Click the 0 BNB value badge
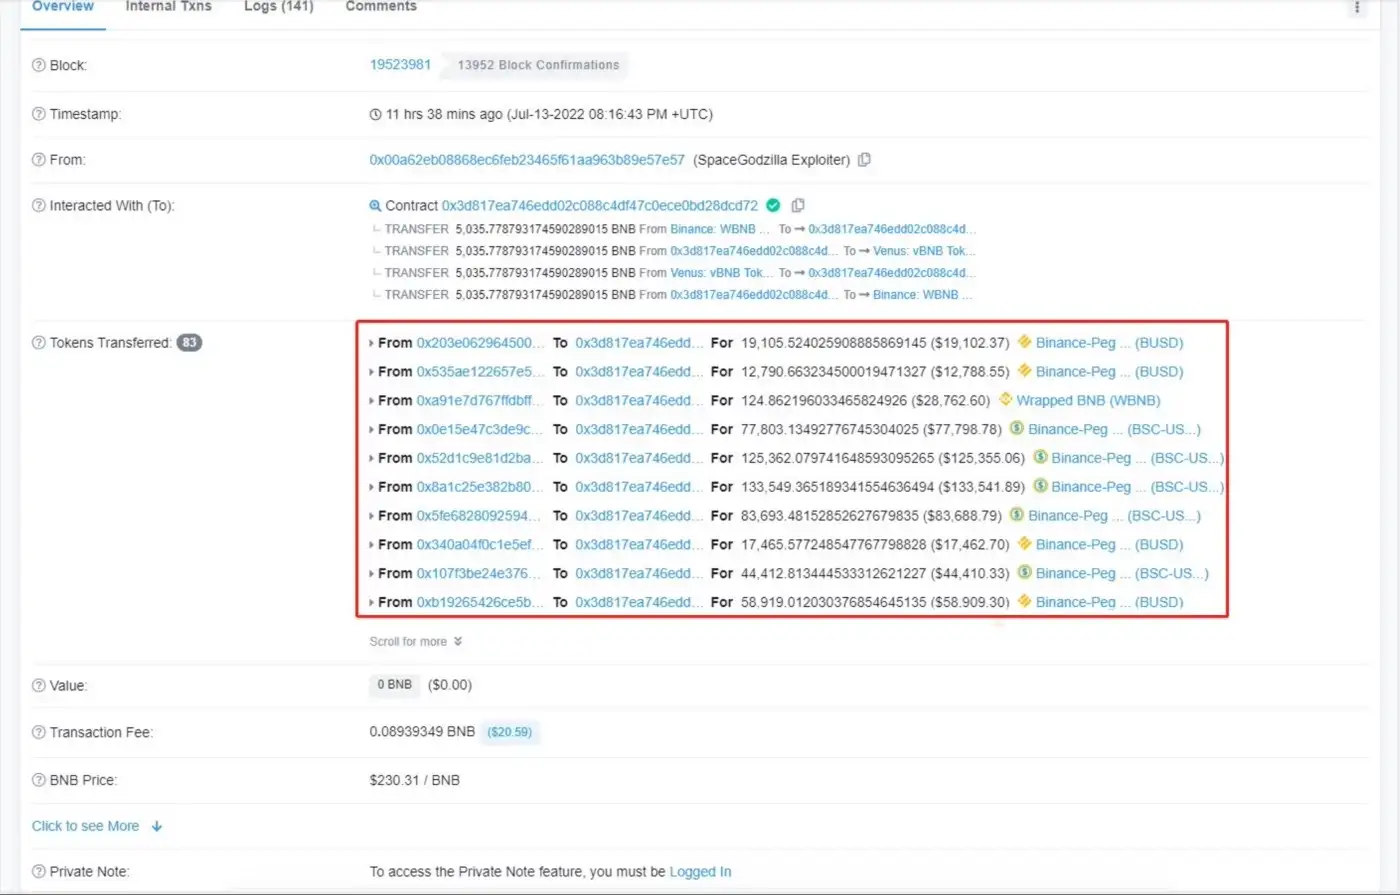1400x895 pixels. [395, 685]
